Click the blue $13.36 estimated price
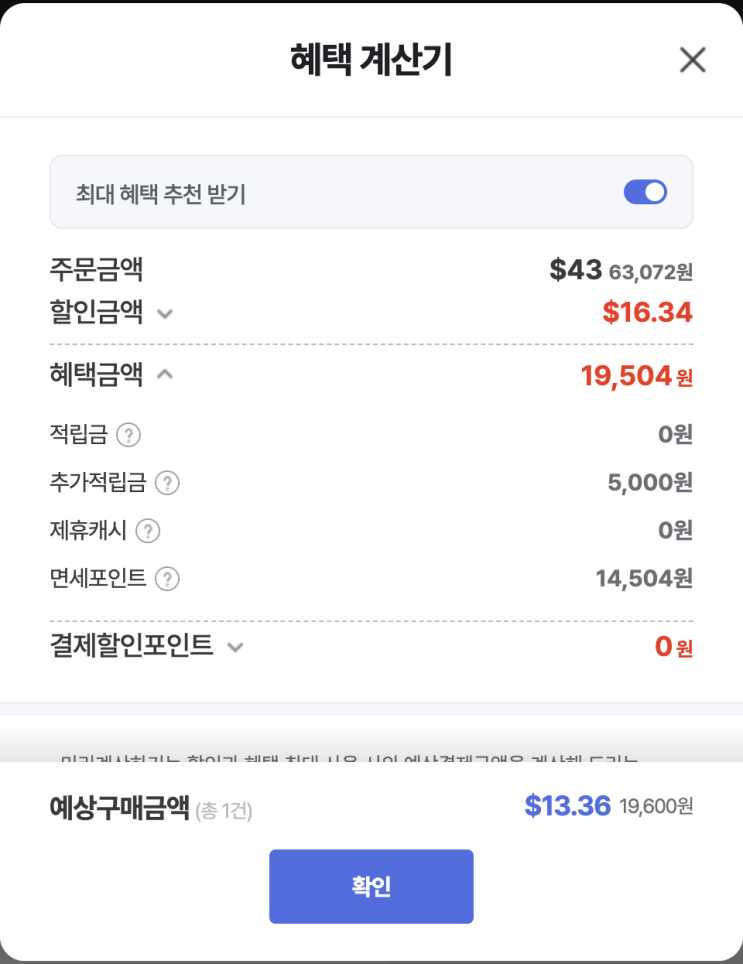This screenshot has width=743, height=964. pos(567,806)
